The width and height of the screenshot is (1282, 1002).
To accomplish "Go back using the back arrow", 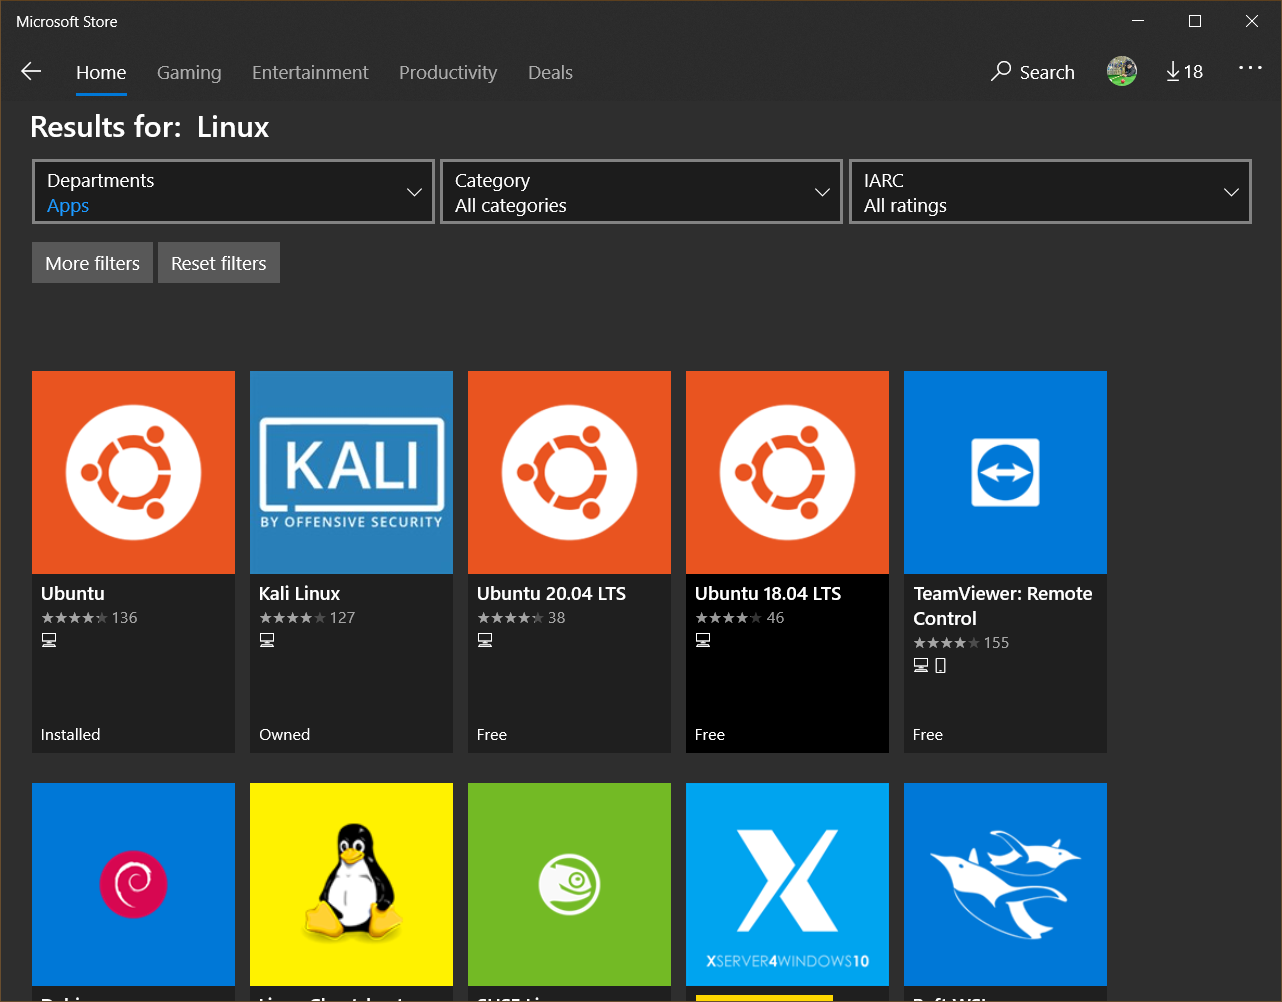I will point(31,71).
